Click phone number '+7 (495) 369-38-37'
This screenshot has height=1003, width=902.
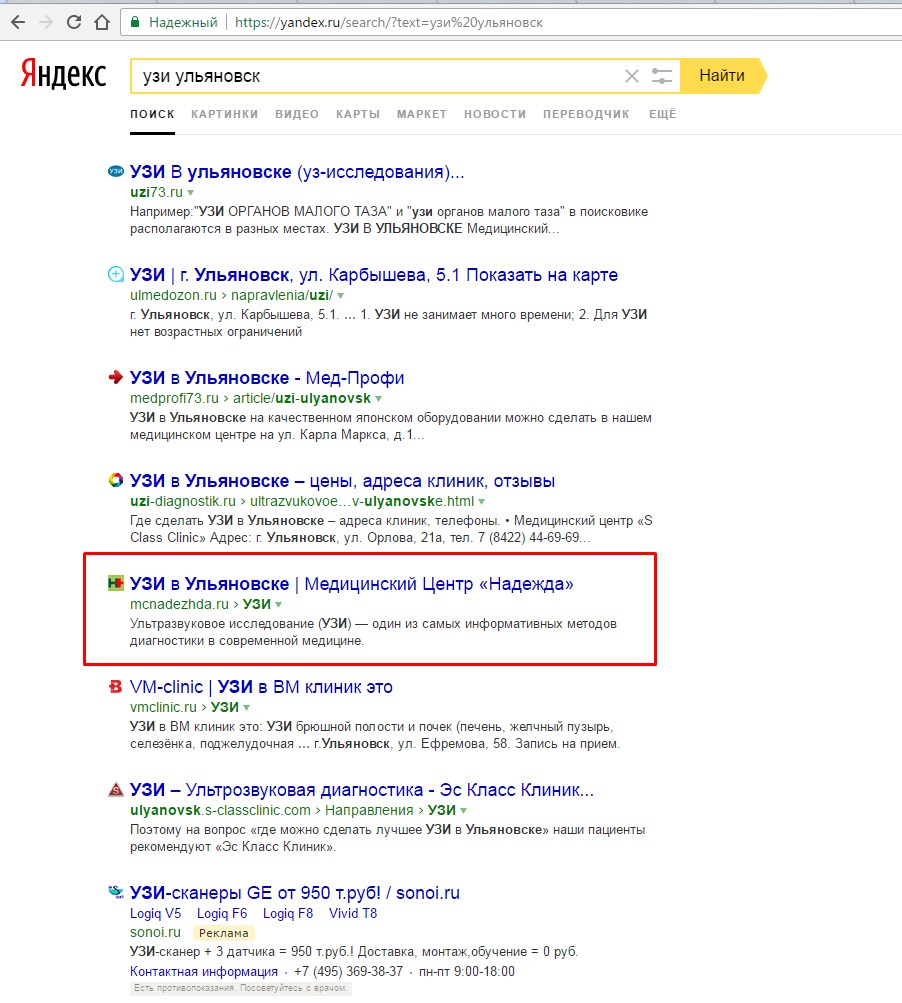349,972
